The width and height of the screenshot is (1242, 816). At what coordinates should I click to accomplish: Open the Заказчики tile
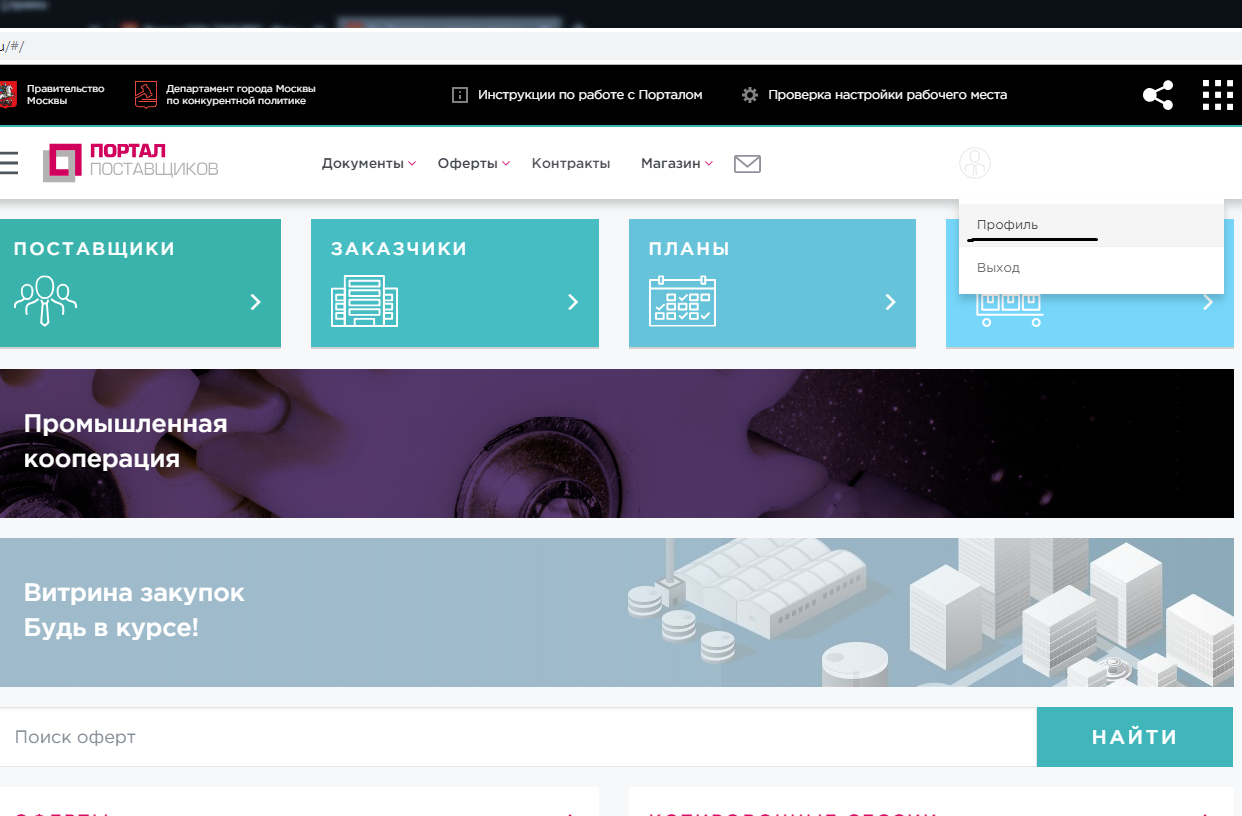tap(454, 283)
